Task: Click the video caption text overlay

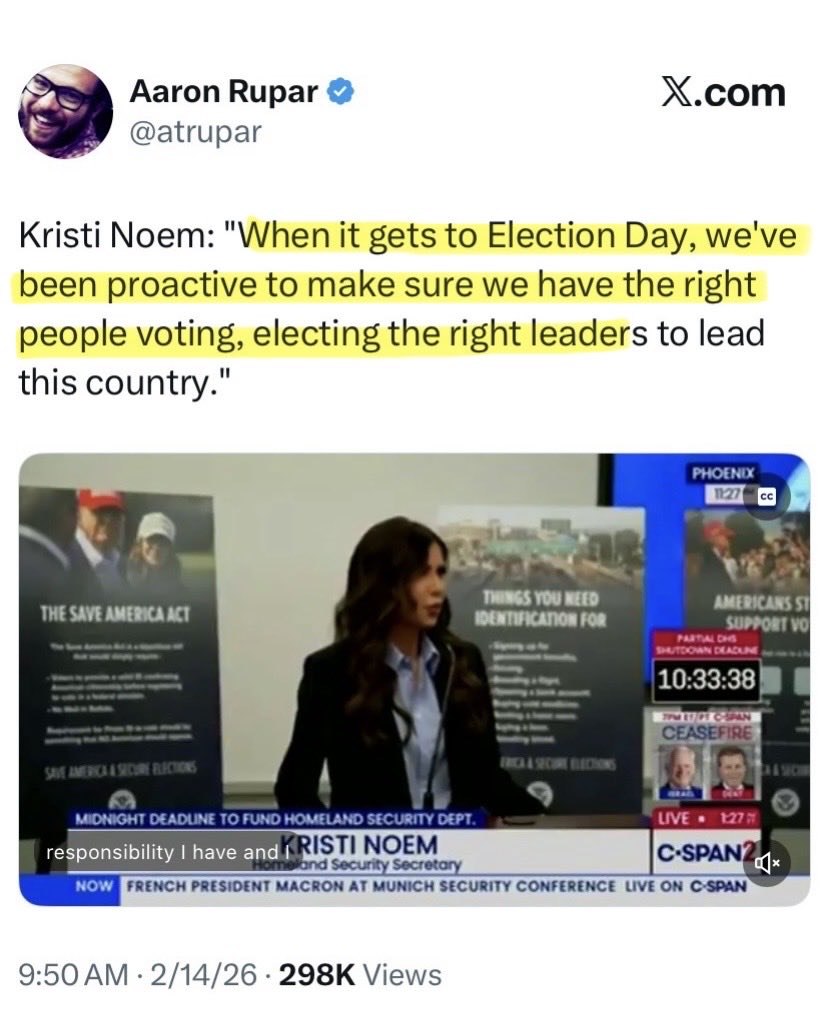Action: (x=166, y=852)
